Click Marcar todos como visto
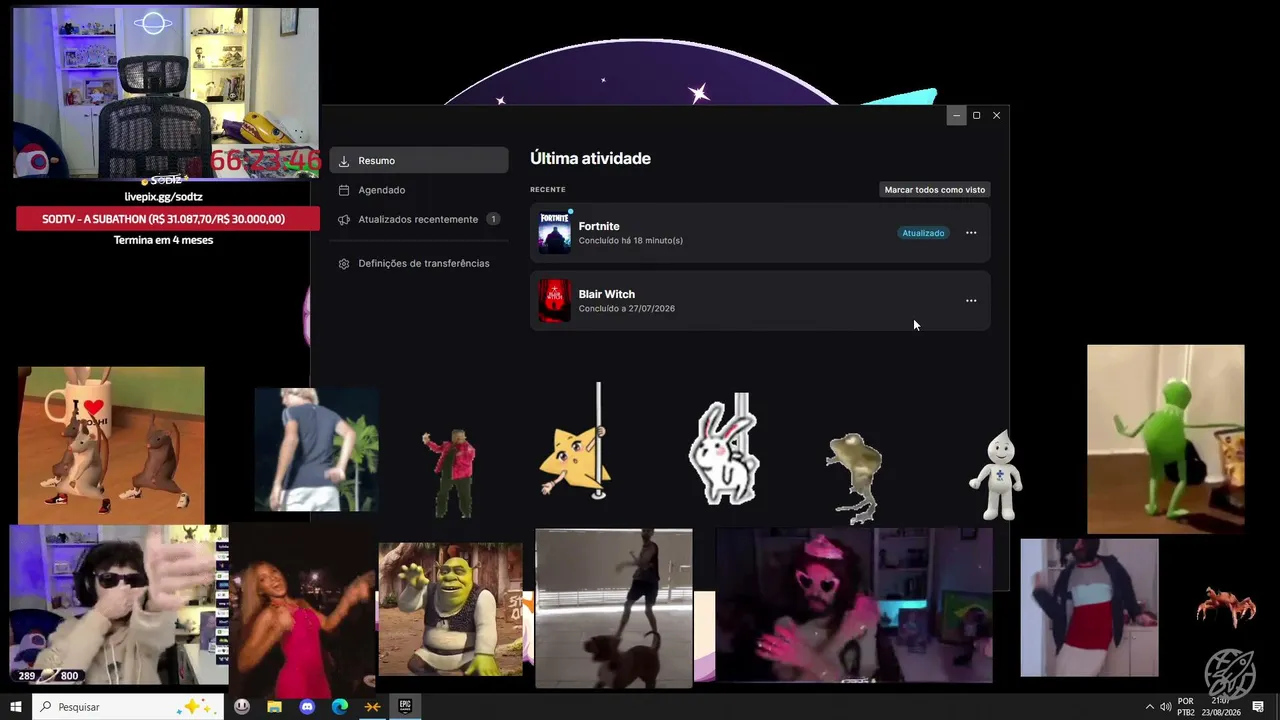 (935, 190)
